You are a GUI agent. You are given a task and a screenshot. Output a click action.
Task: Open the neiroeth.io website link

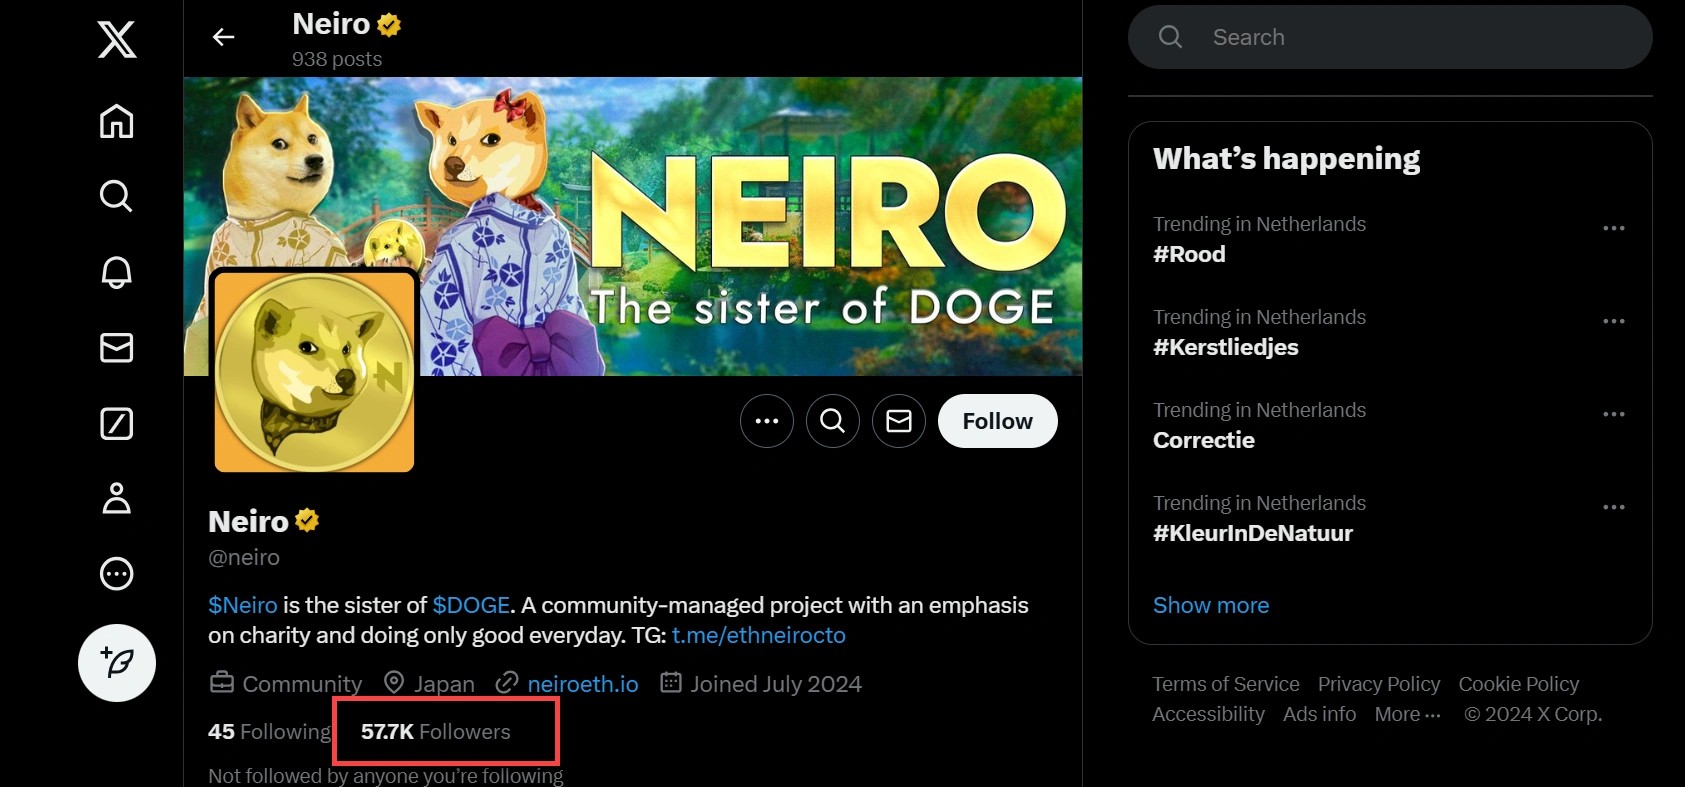click(x=582, y=684)
